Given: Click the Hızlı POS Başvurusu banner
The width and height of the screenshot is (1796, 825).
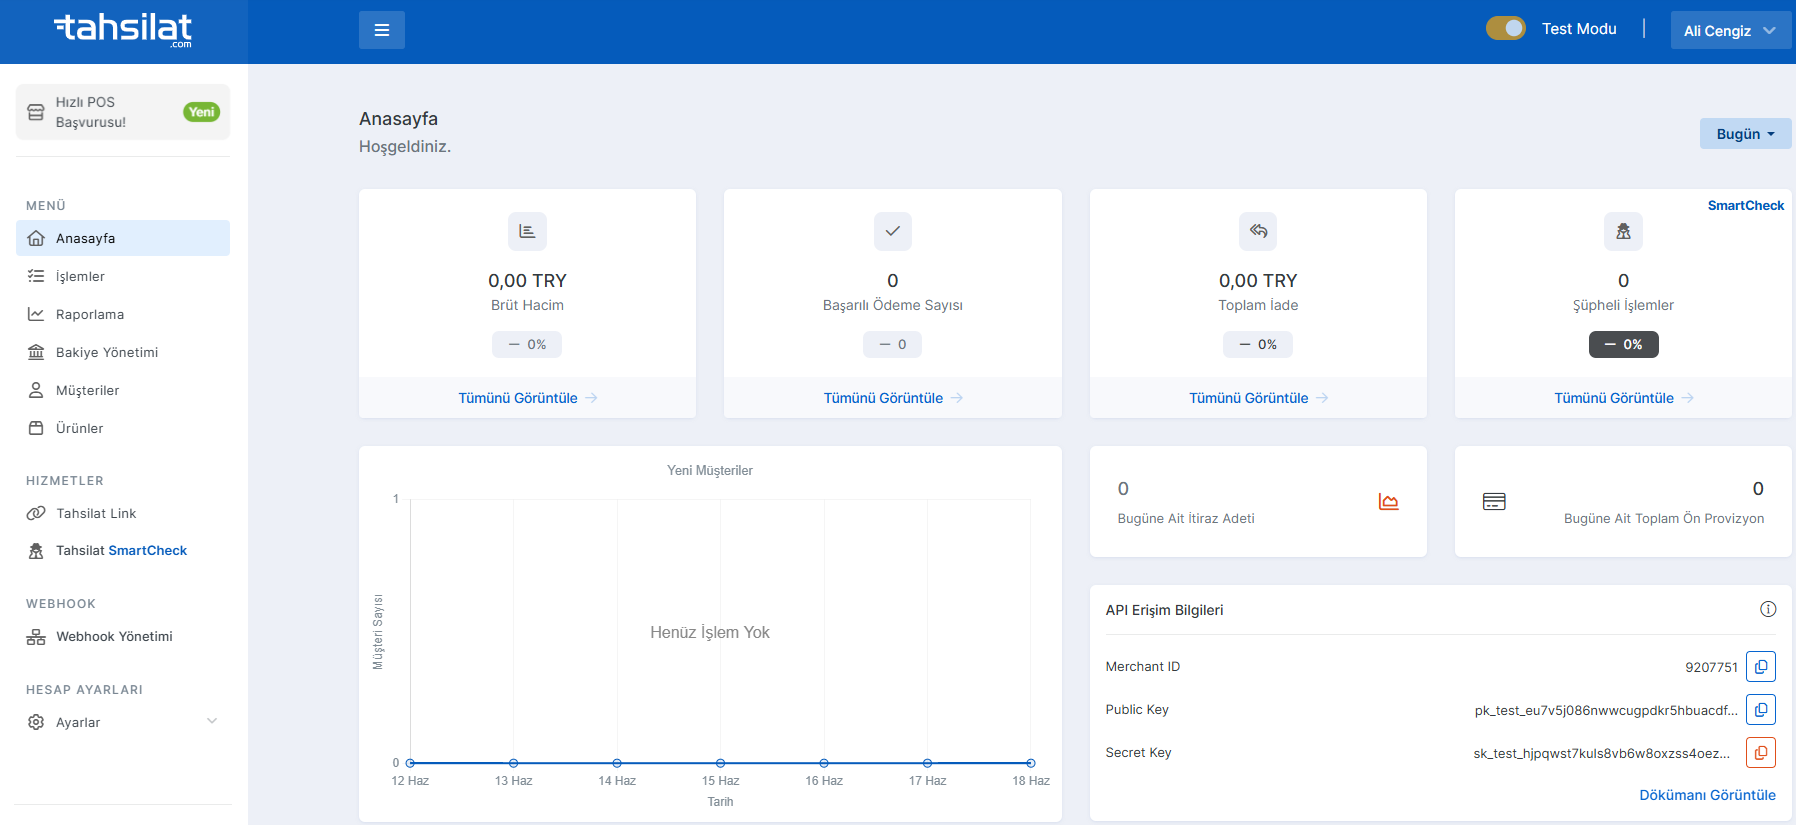Looking at the screenshot, I should (x=123, y=112).
